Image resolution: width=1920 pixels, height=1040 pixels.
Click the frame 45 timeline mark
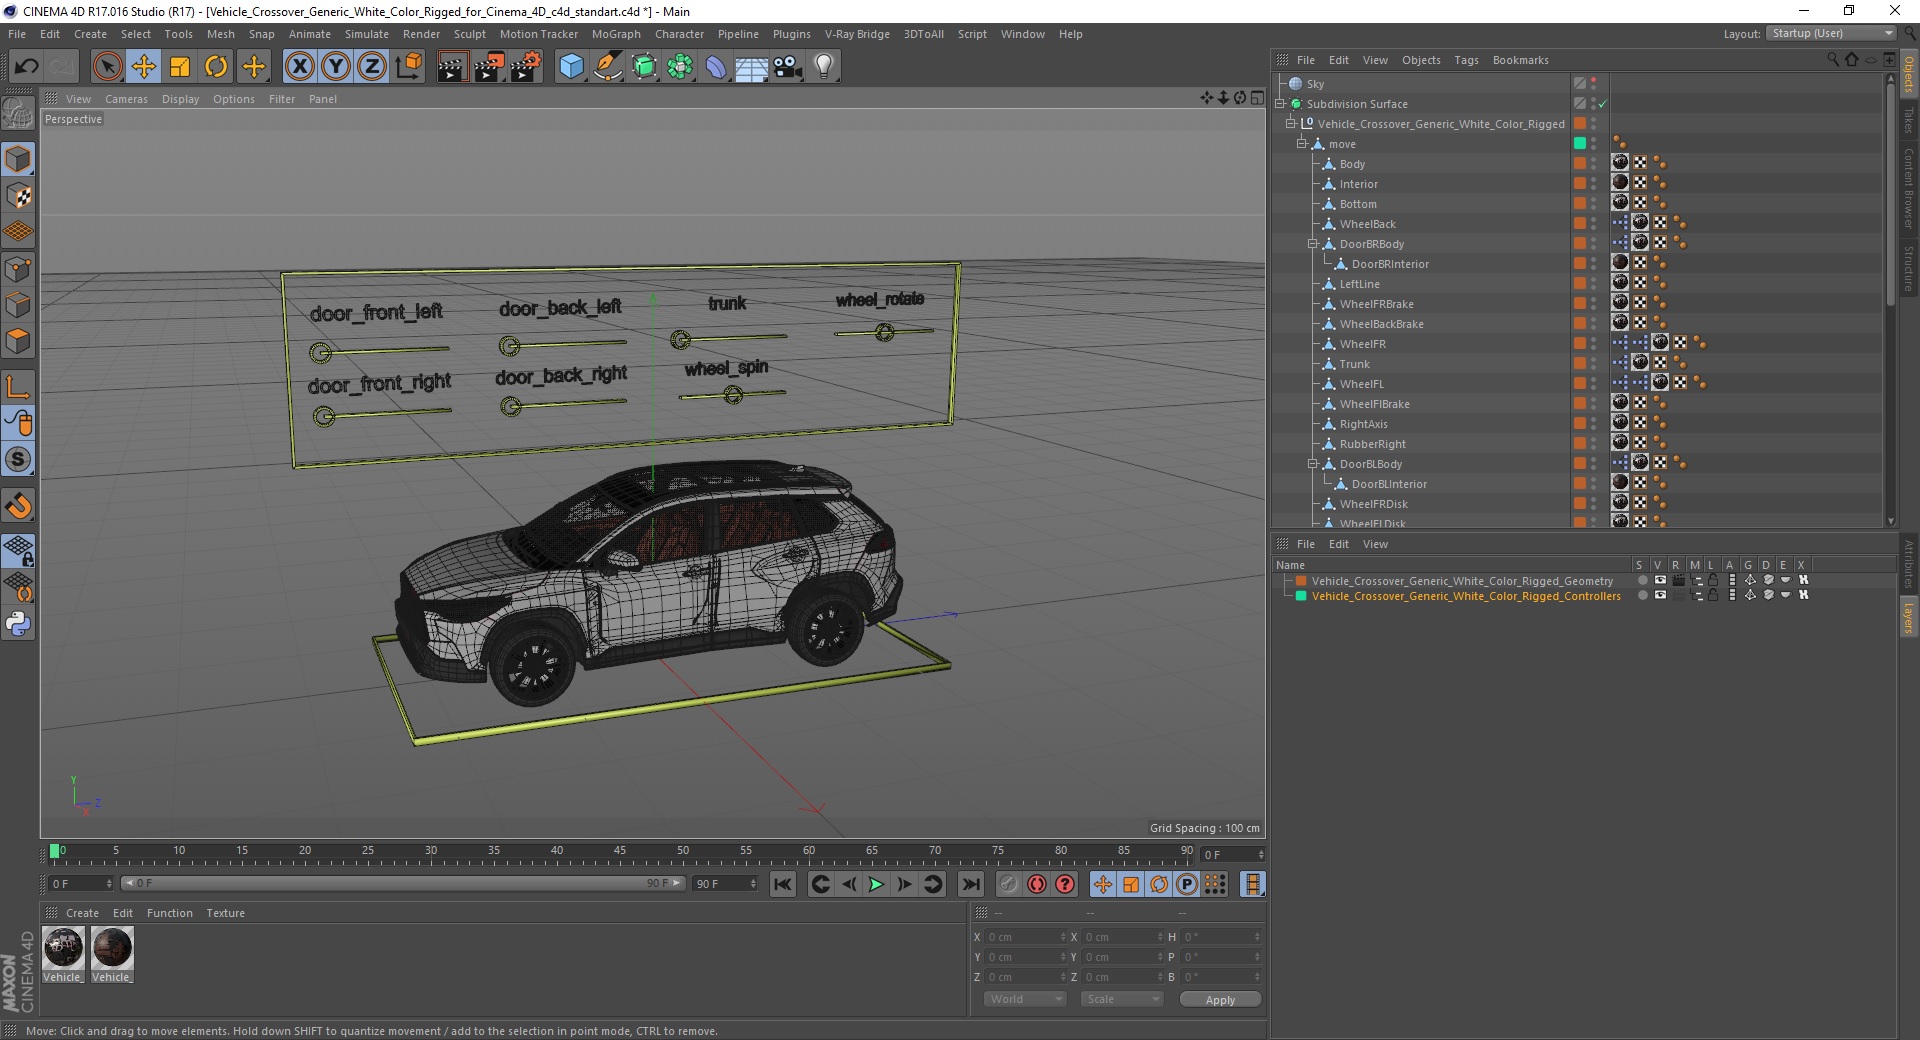(x=620, y=850)
